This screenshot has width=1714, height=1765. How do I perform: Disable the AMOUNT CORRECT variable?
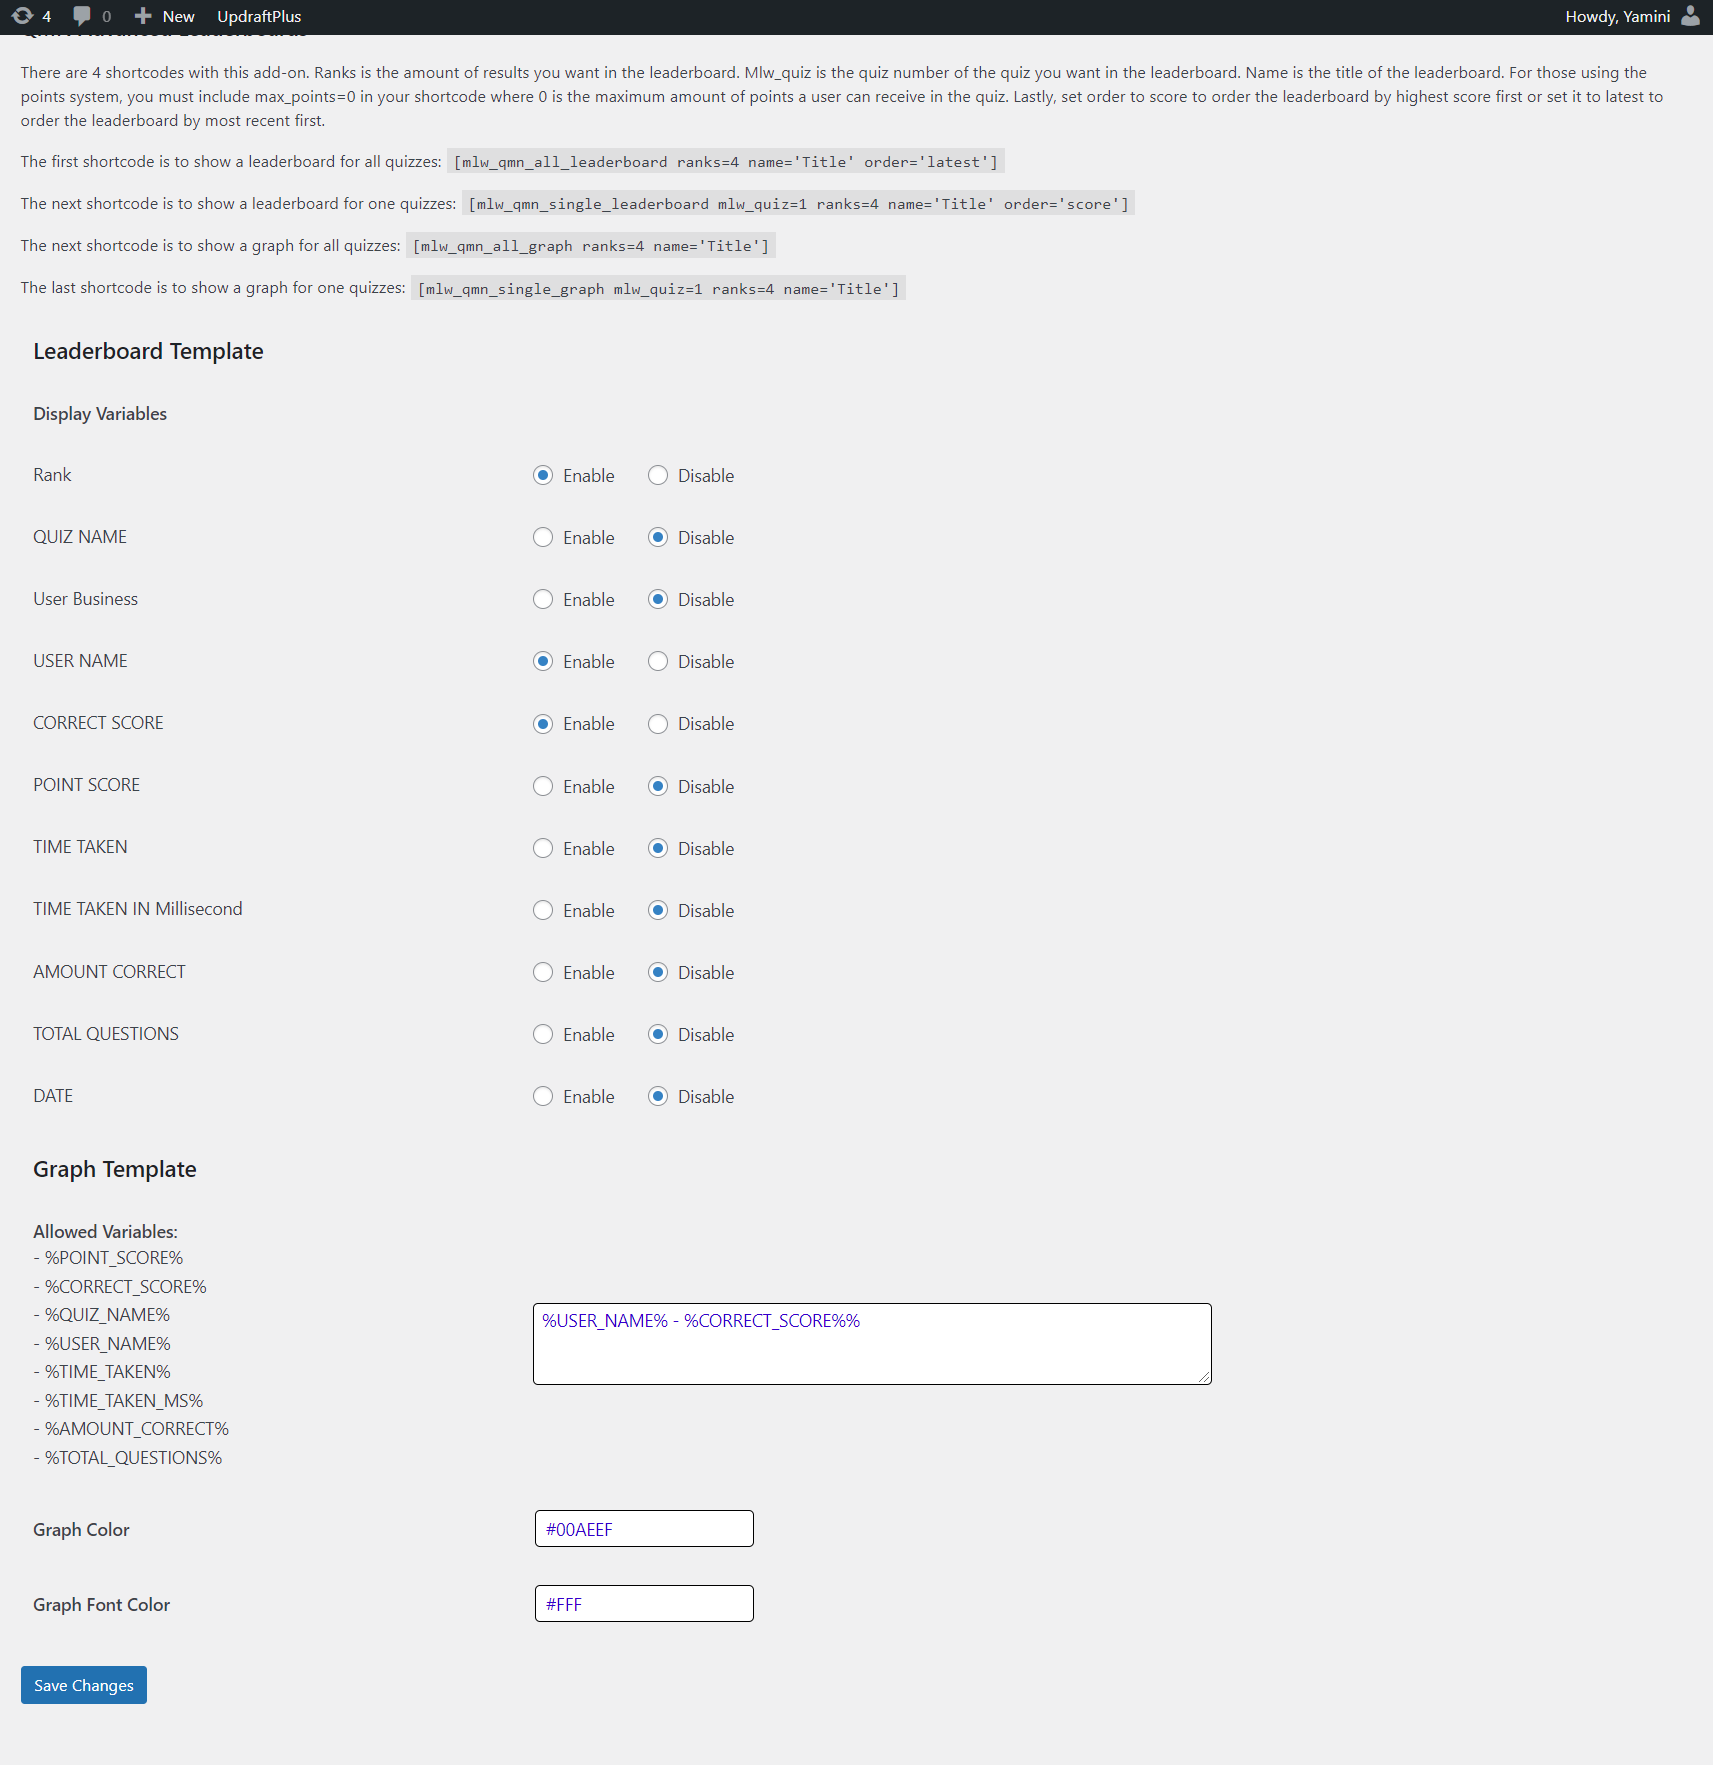tap(658, 972)
